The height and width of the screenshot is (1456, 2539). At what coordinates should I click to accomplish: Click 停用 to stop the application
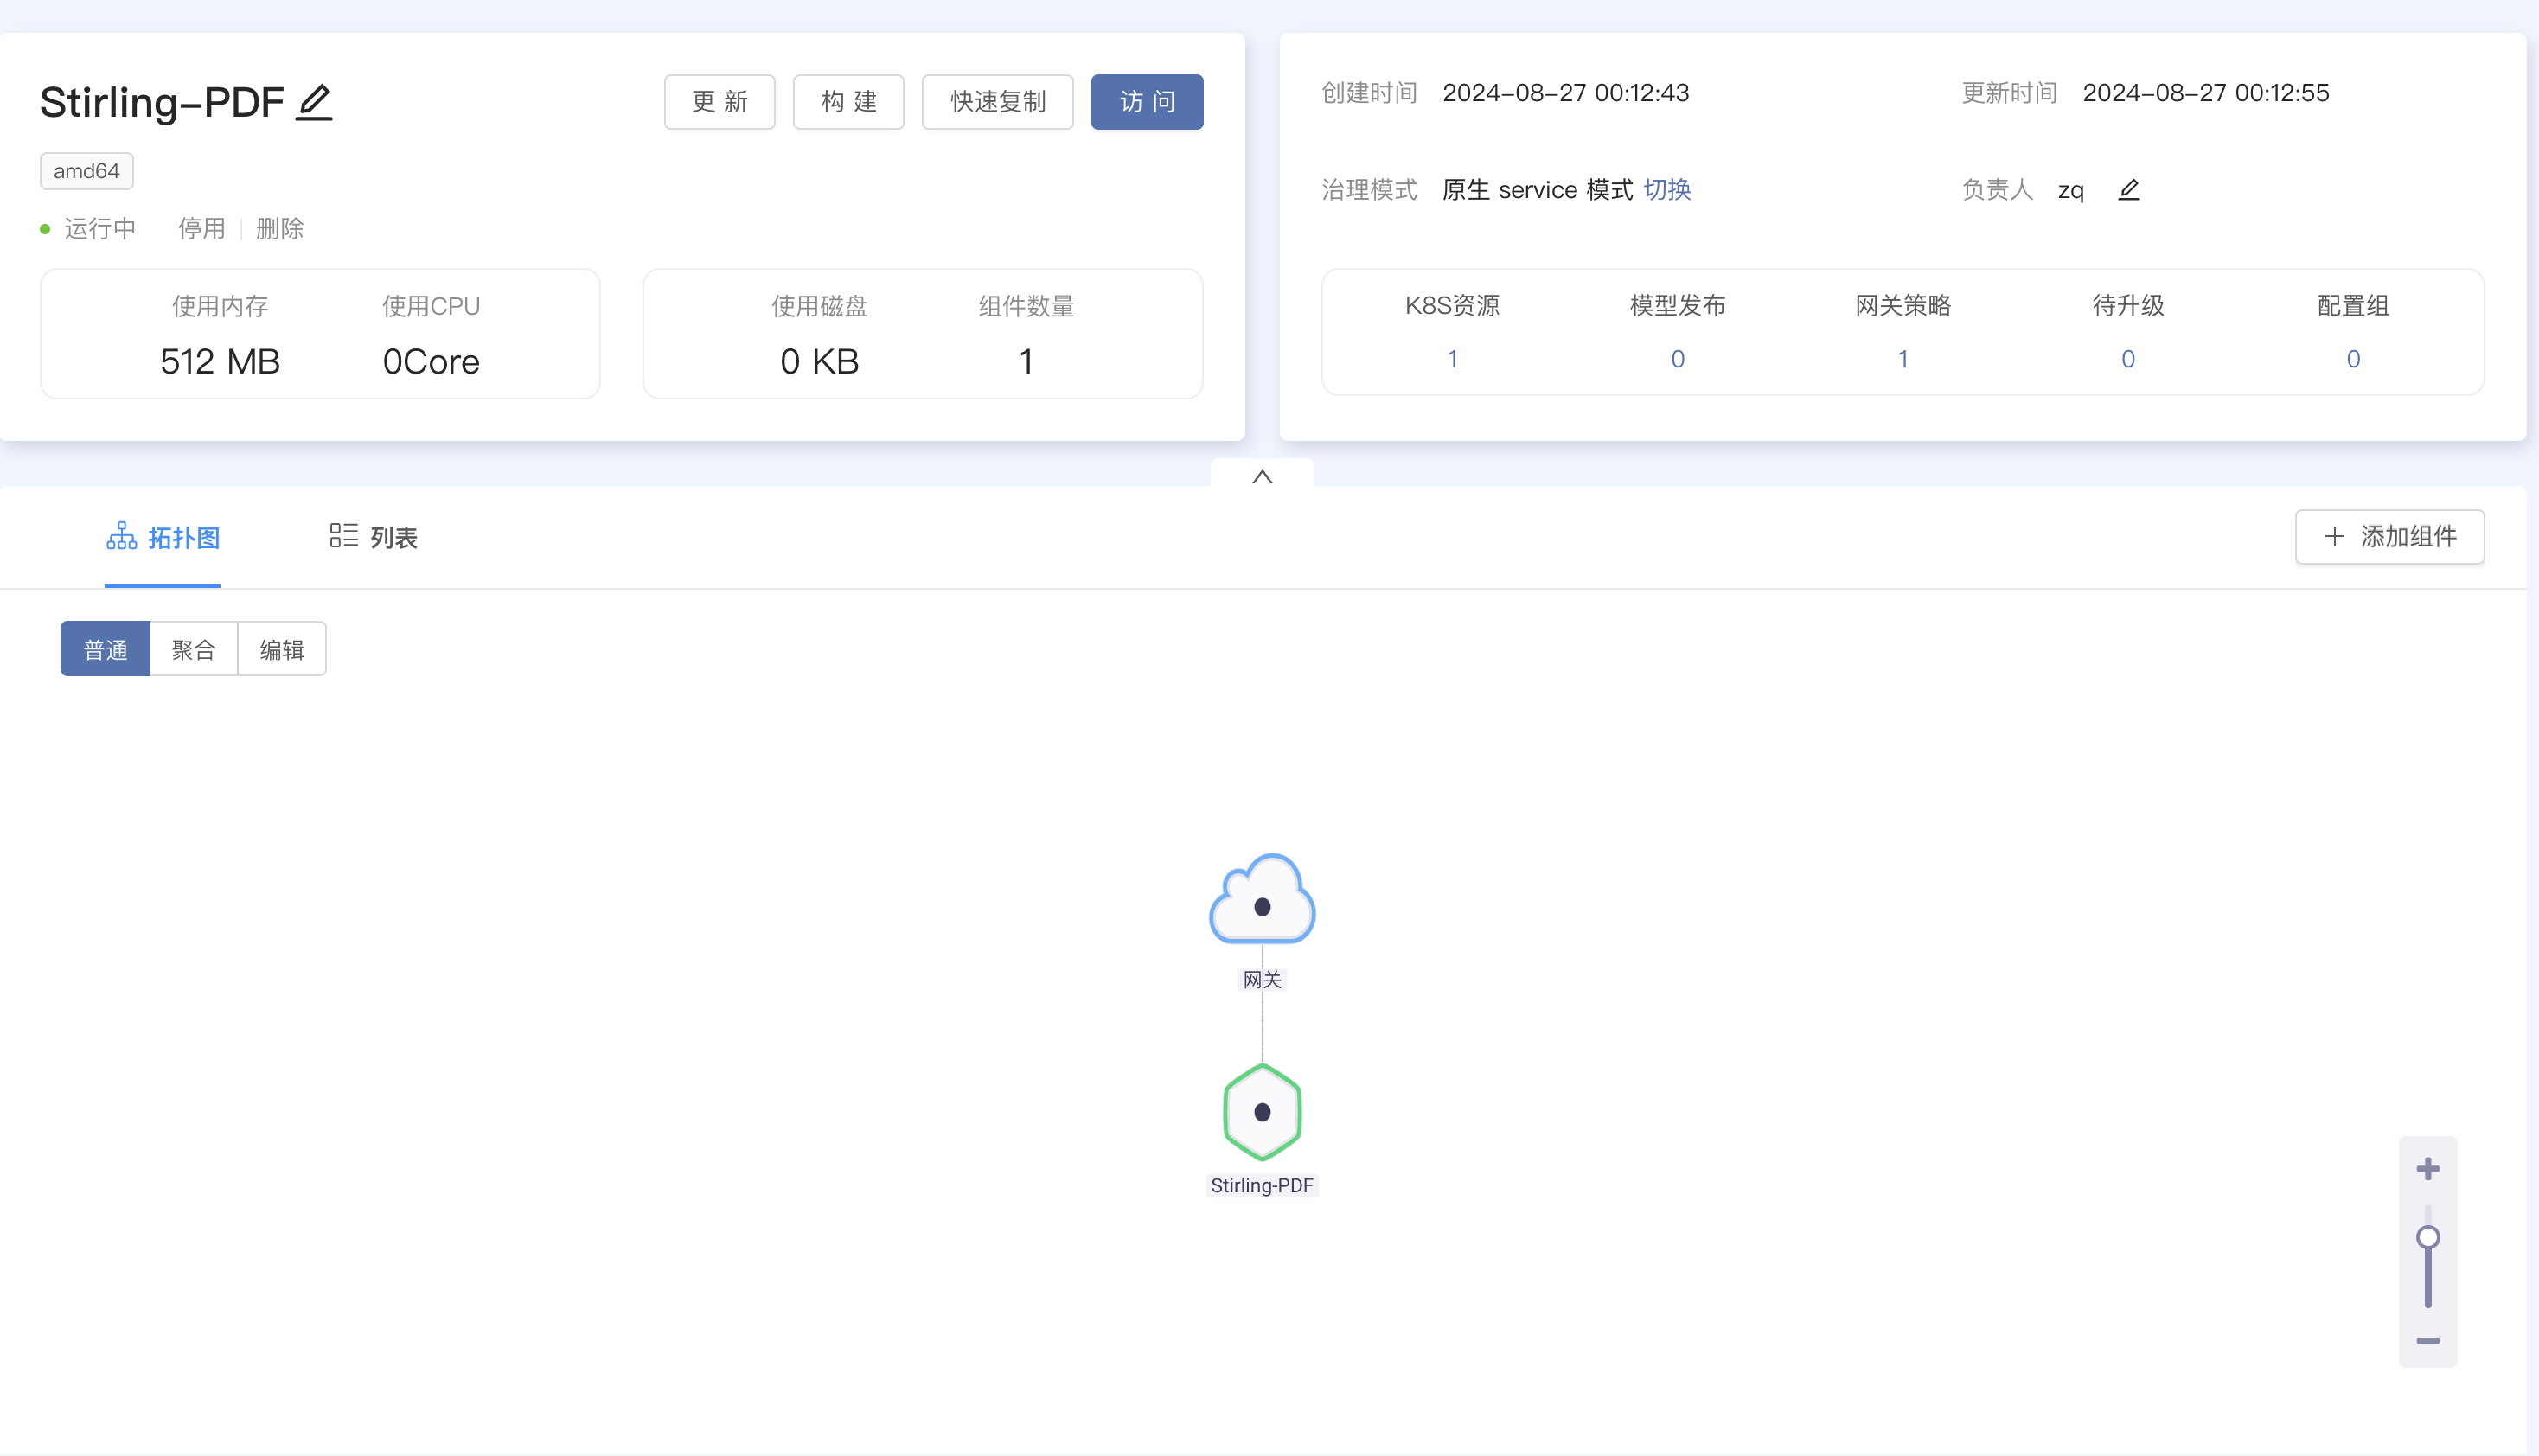point(201,228)
